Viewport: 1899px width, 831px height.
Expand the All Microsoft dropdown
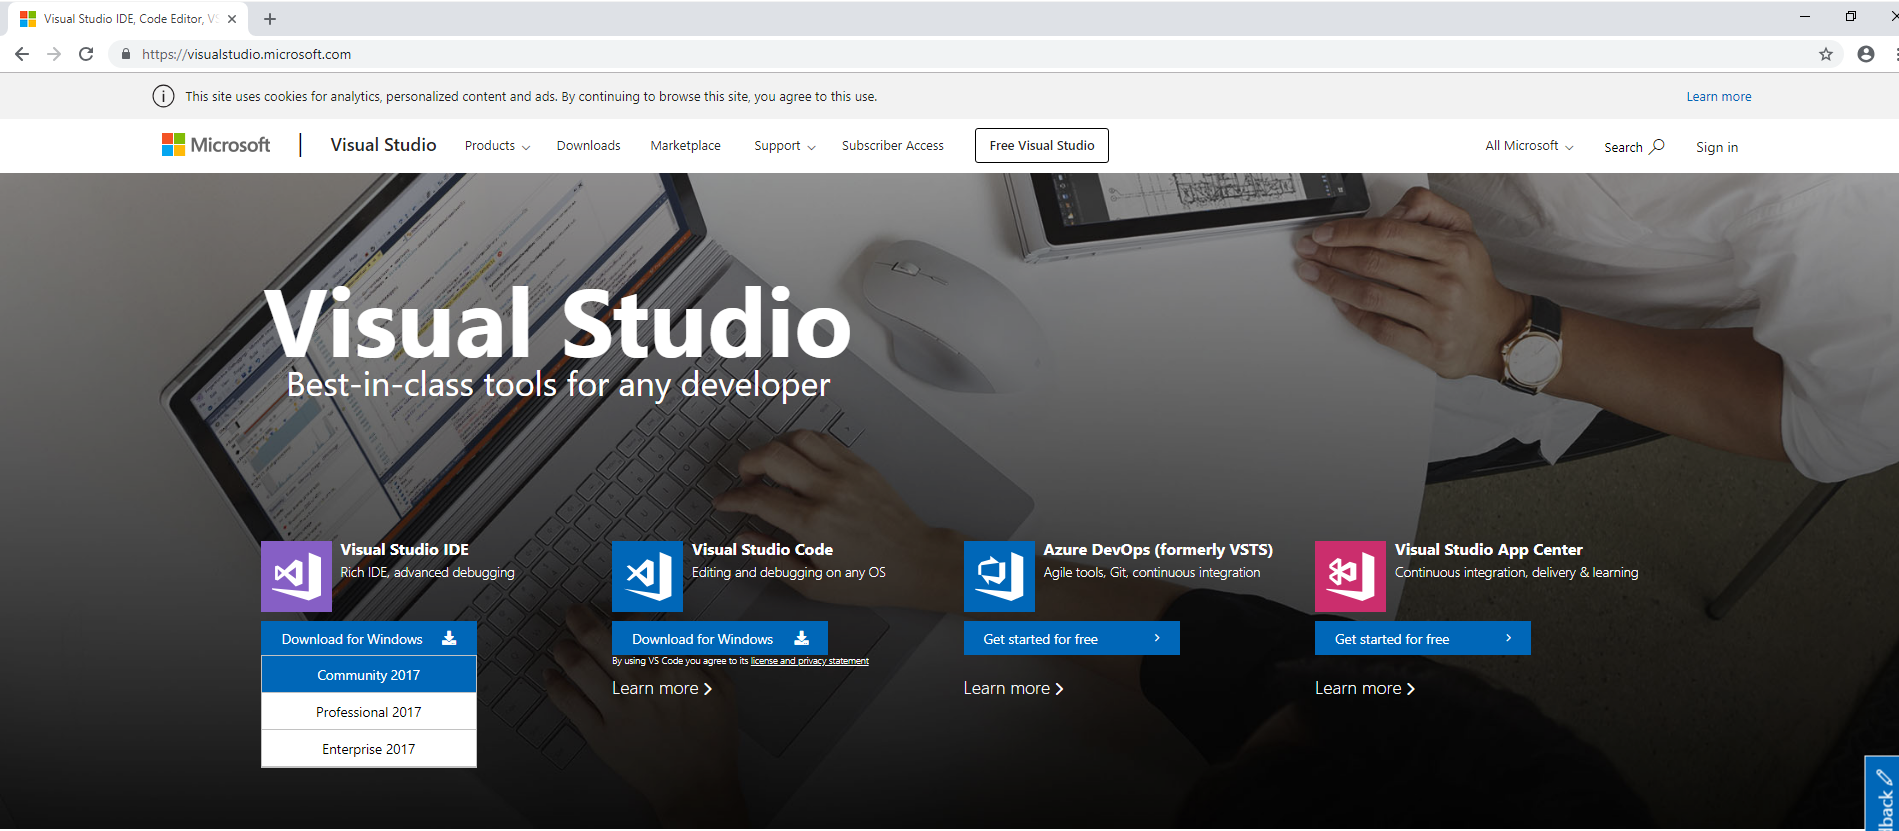coord(1529,146)
